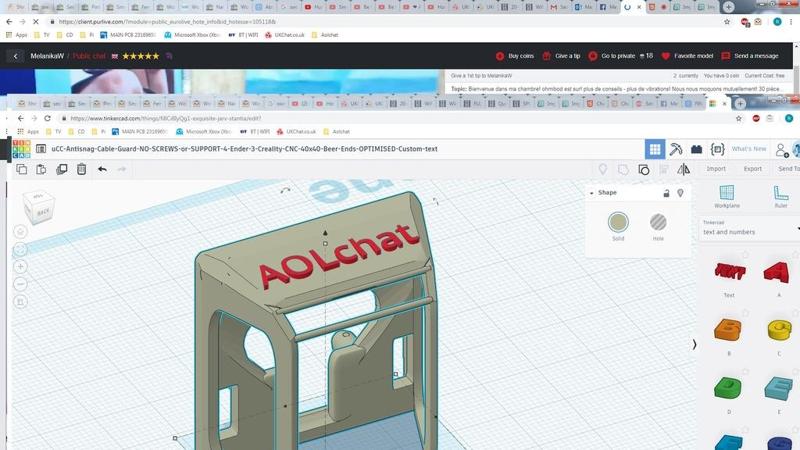Invite people with the add-user icon

(781, 149)
